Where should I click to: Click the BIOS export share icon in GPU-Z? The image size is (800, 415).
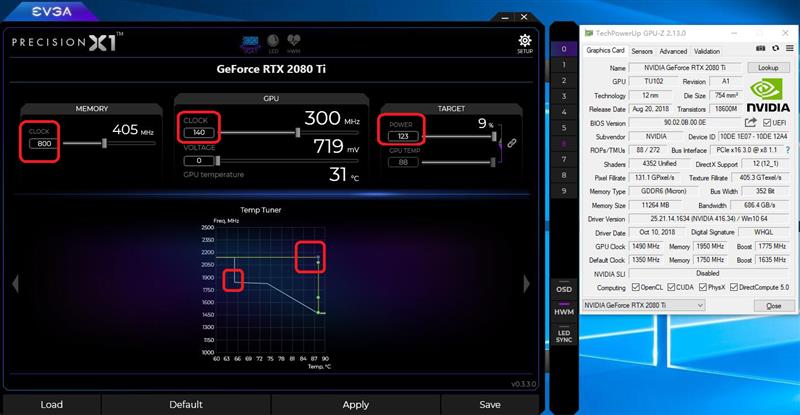(x=750, y=123)
